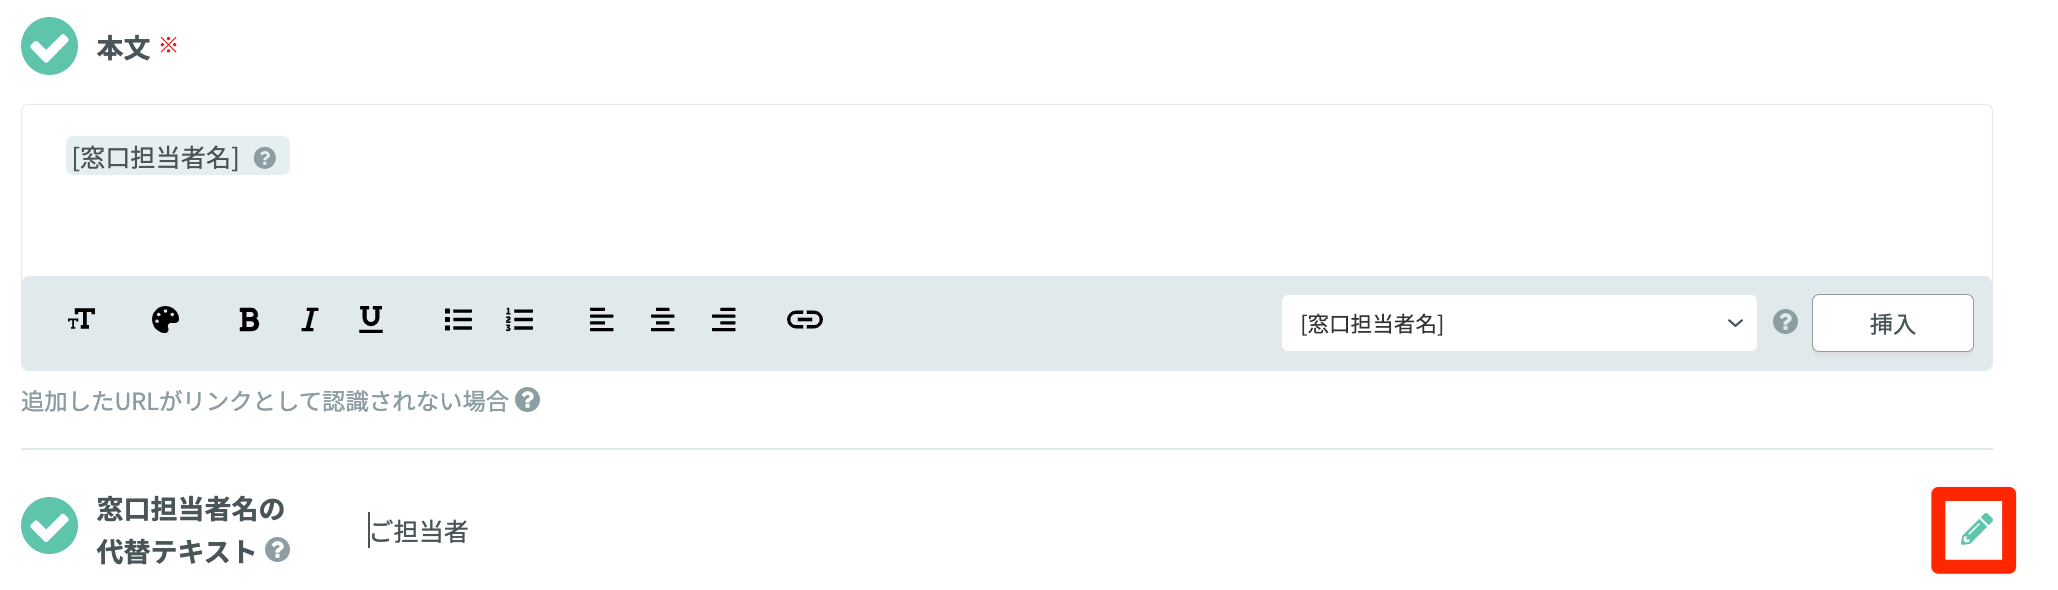
Task: Open the text size tool
Action: coord(81,320)
